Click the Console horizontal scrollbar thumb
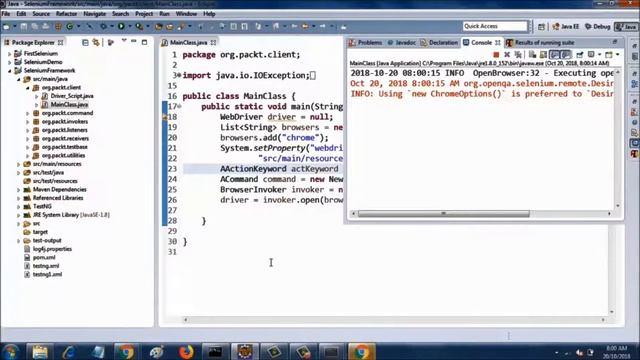Viewport: 640px width, 360px height. click(443, 213)
